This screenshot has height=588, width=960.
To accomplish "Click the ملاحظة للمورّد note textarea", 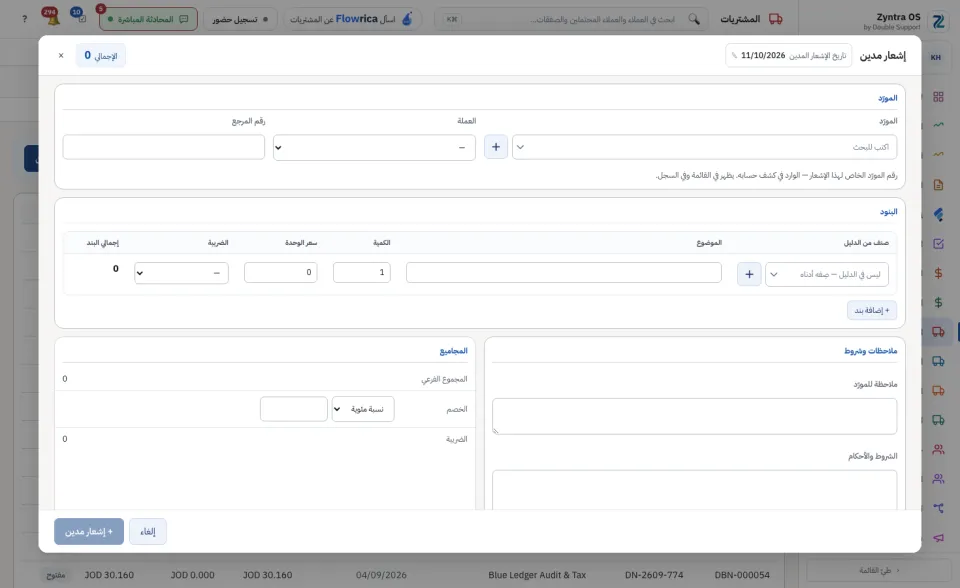I will (694, 416).
